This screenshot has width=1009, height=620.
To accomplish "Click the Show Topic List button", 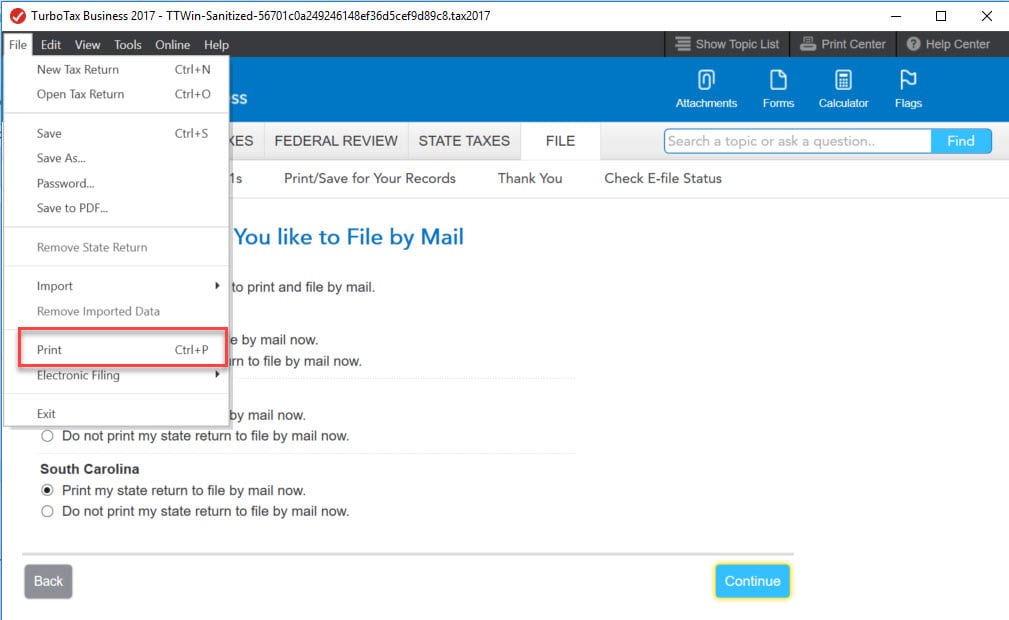I will [727, 44].
